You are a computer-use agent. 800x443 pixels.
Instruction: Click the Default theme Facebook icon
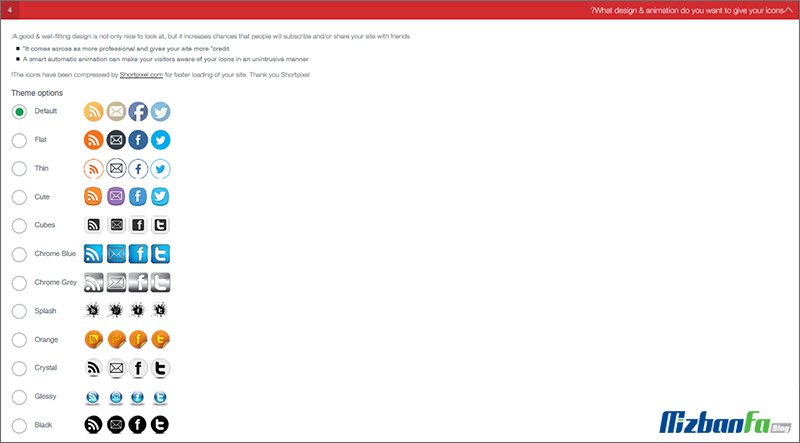[138, 112]
